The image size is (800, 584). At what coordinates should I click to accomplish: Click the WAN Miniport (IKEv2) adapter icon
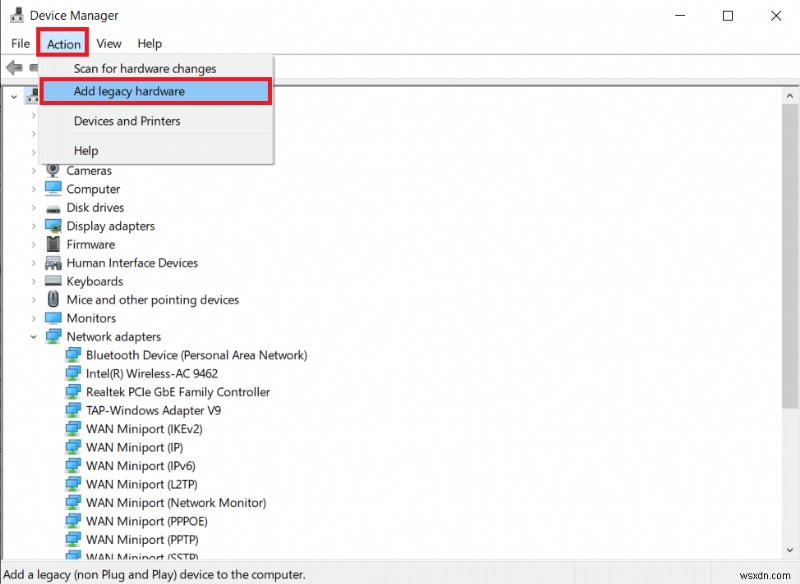pos(73,429)
